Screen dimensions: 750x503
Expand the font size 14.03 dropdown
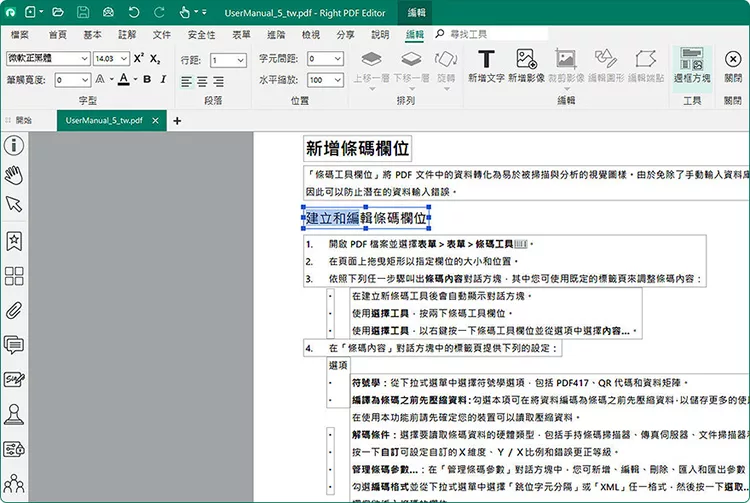pyautogui.click(x=125, y=59)
